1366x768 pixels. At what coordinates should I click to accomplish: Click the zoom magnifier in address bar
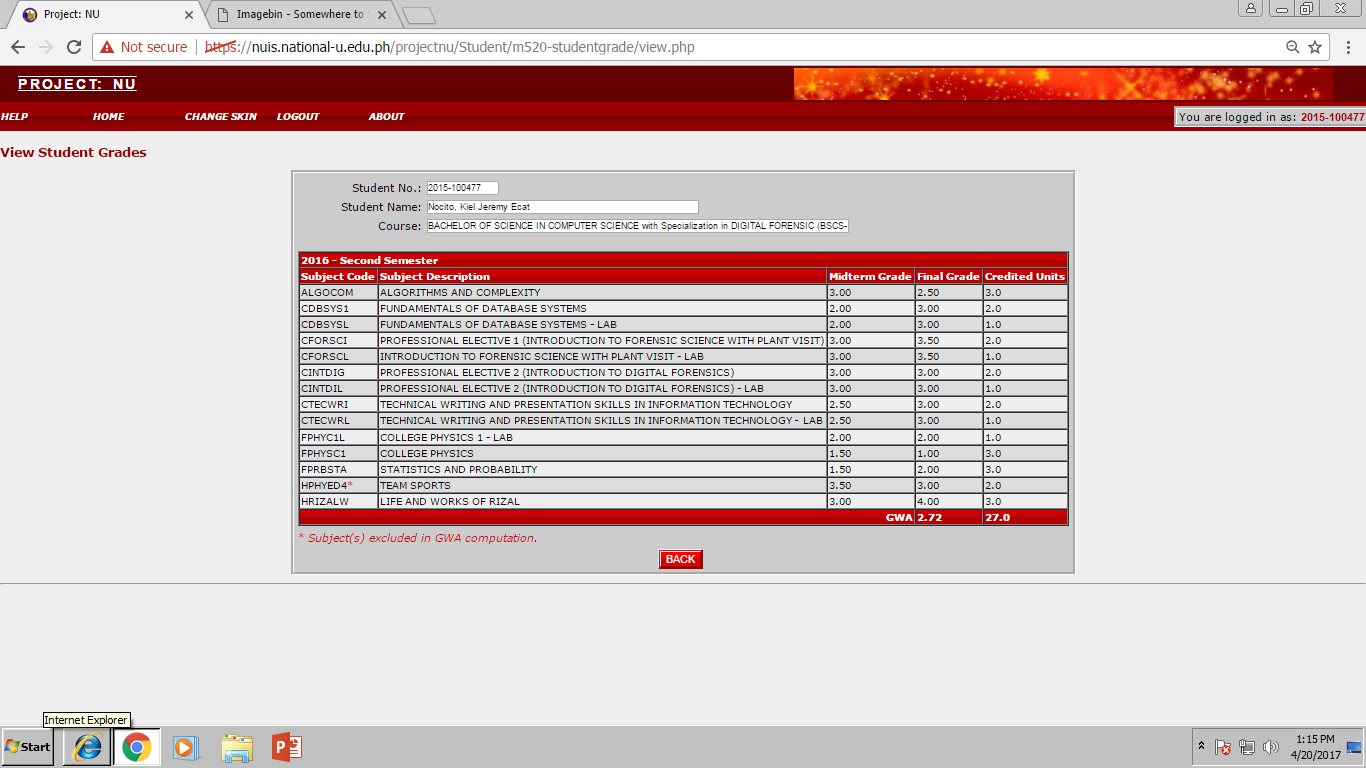[x=1292, y=47]
